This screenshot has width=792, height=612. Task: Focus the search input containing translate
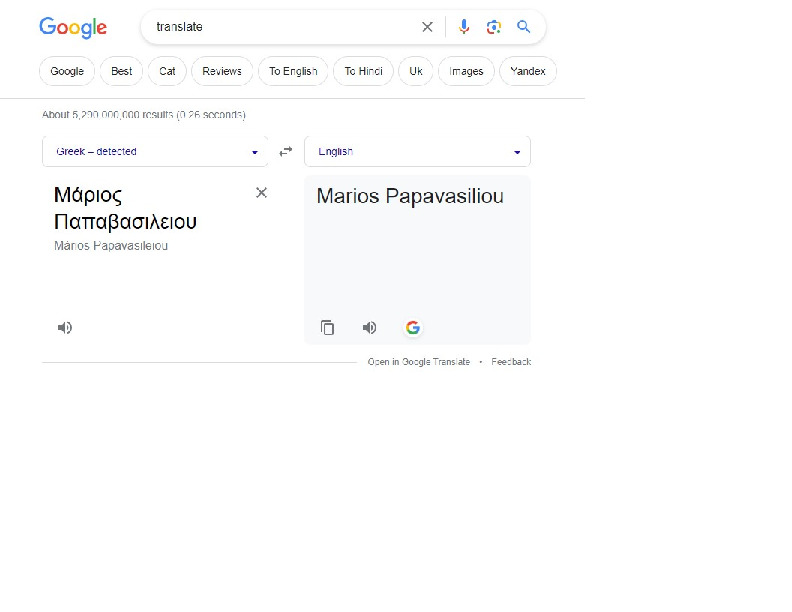[280, 27]
